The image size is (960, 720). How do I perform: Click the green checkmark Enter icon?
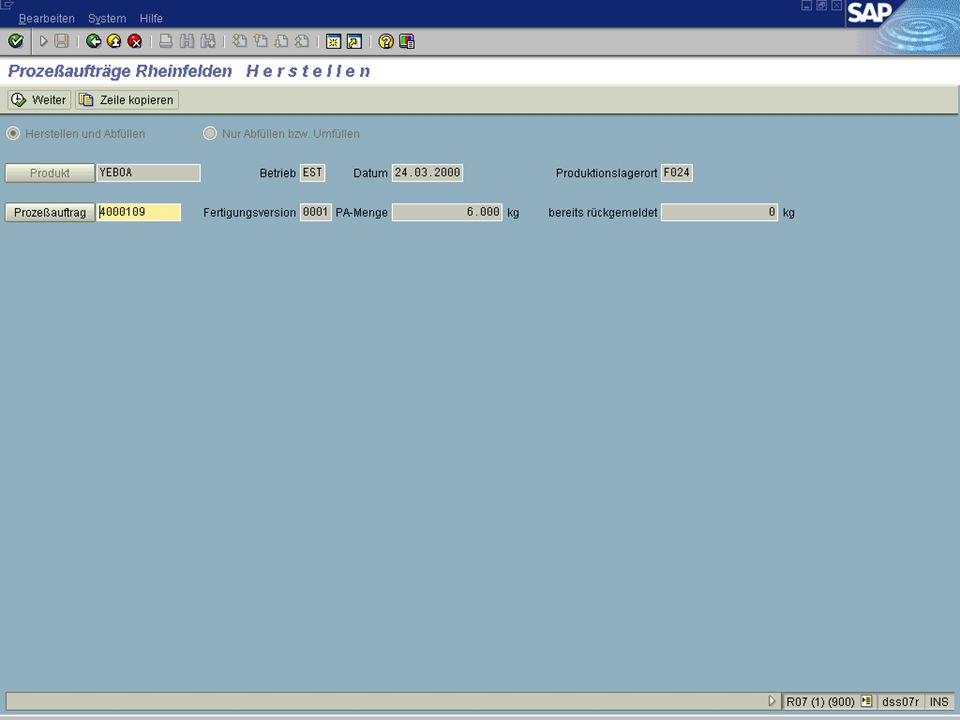(16, 41)
